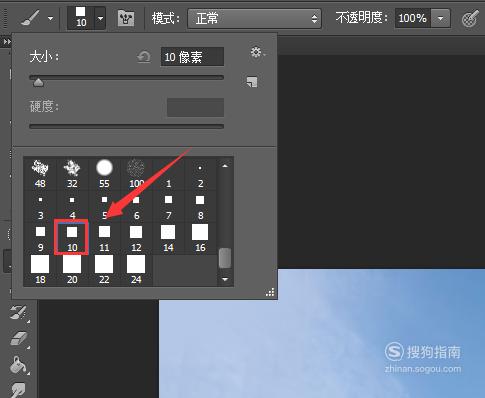Screen dimensions: 485x398
Task: Select the Smudge tool
Action: [19, 389]
